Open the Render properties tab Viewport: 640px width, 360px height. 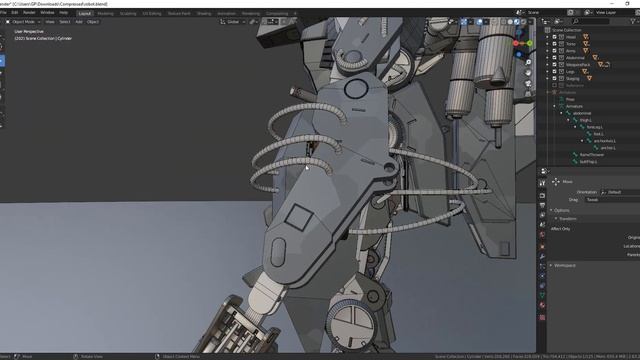[542, 196]
